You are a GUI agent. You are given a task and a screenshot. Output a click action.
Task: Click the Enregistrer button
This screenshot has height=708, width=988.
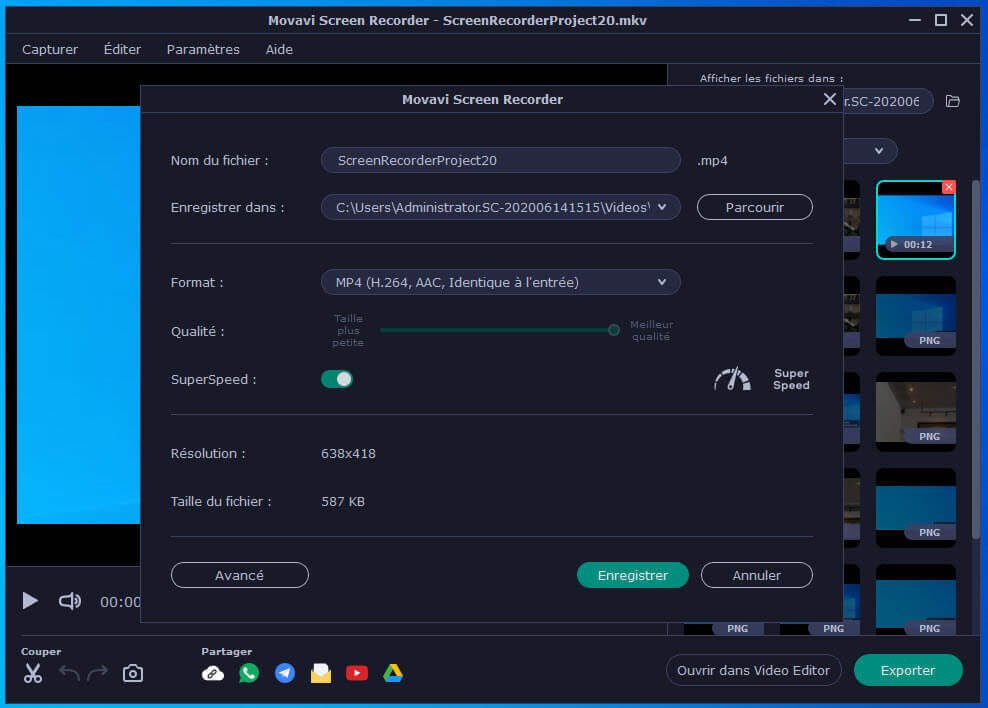coord(633,575)
